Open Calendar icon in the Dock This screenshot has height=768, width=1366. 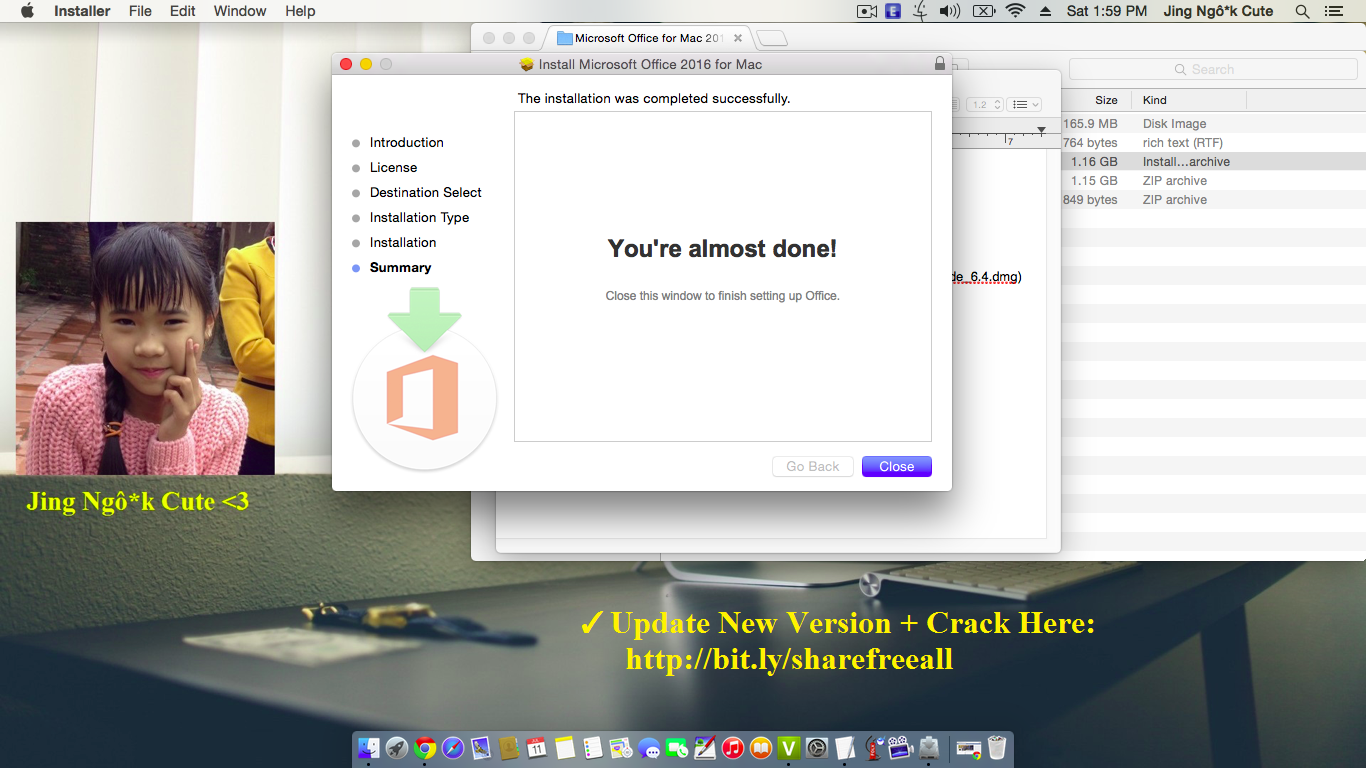(x=537, y=747)
